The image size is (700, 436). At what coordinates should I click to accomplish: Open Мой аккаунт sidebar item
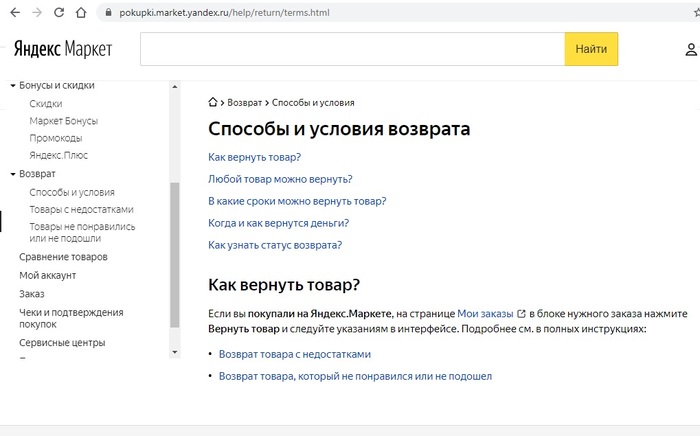point(47,275)
